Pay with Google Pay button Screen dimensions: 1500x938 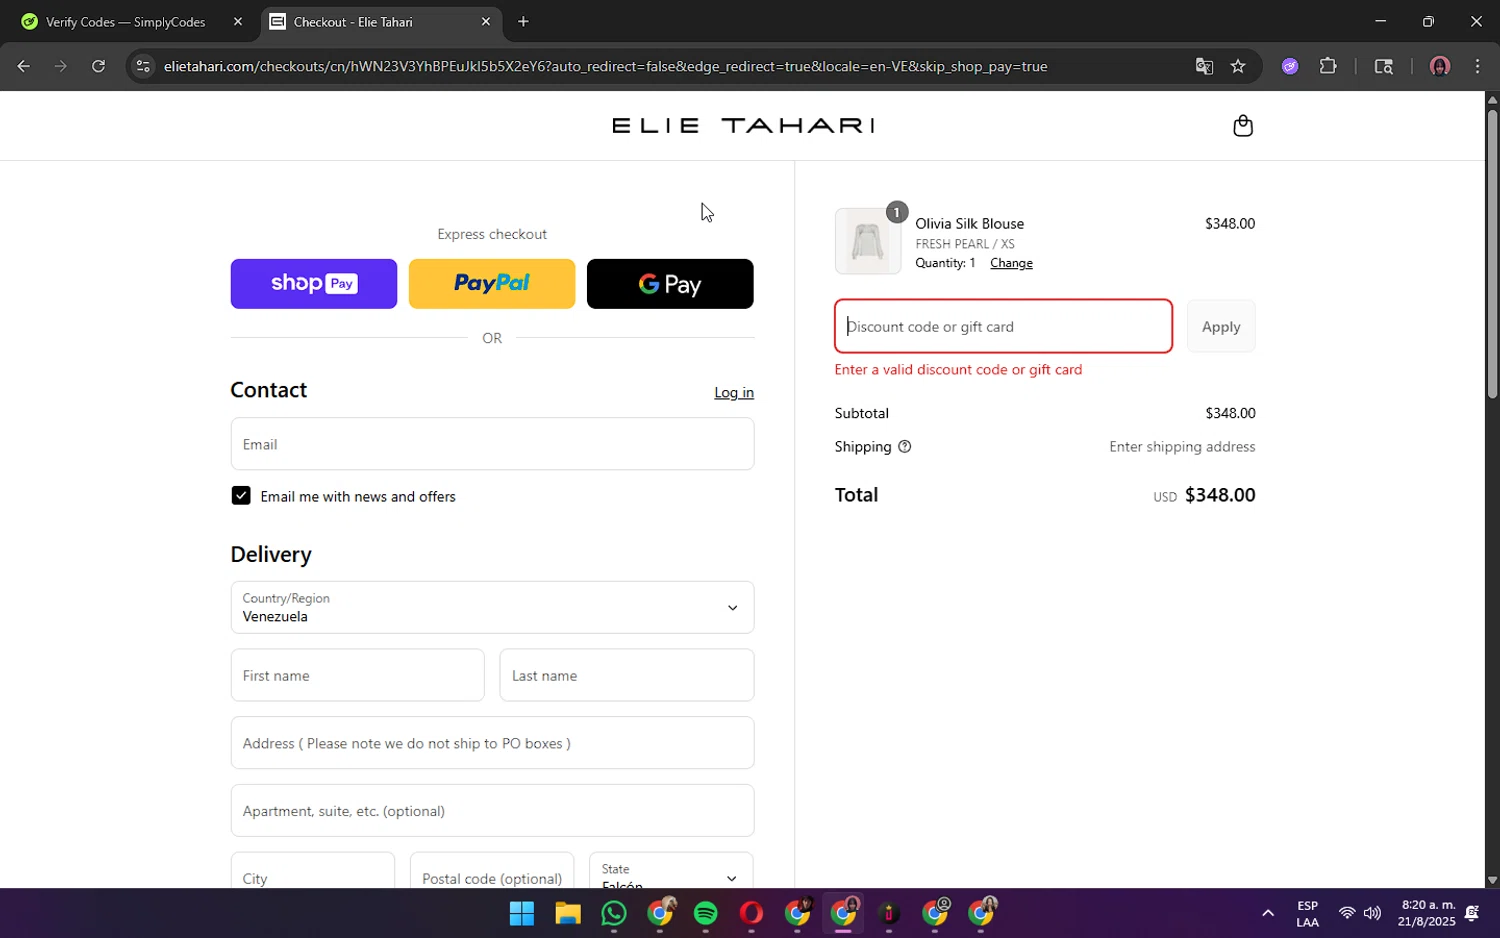(x=670, y=284)
